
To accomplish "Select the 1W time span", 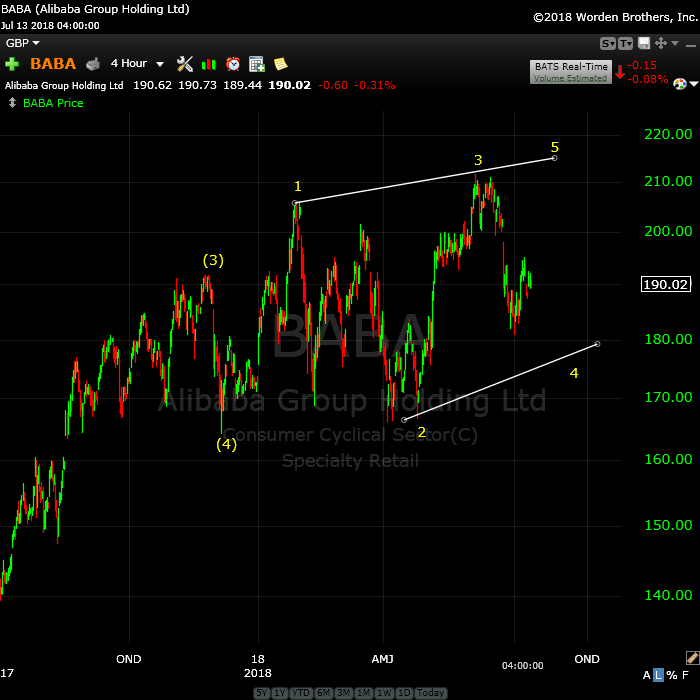I will (x=384, y=693).
